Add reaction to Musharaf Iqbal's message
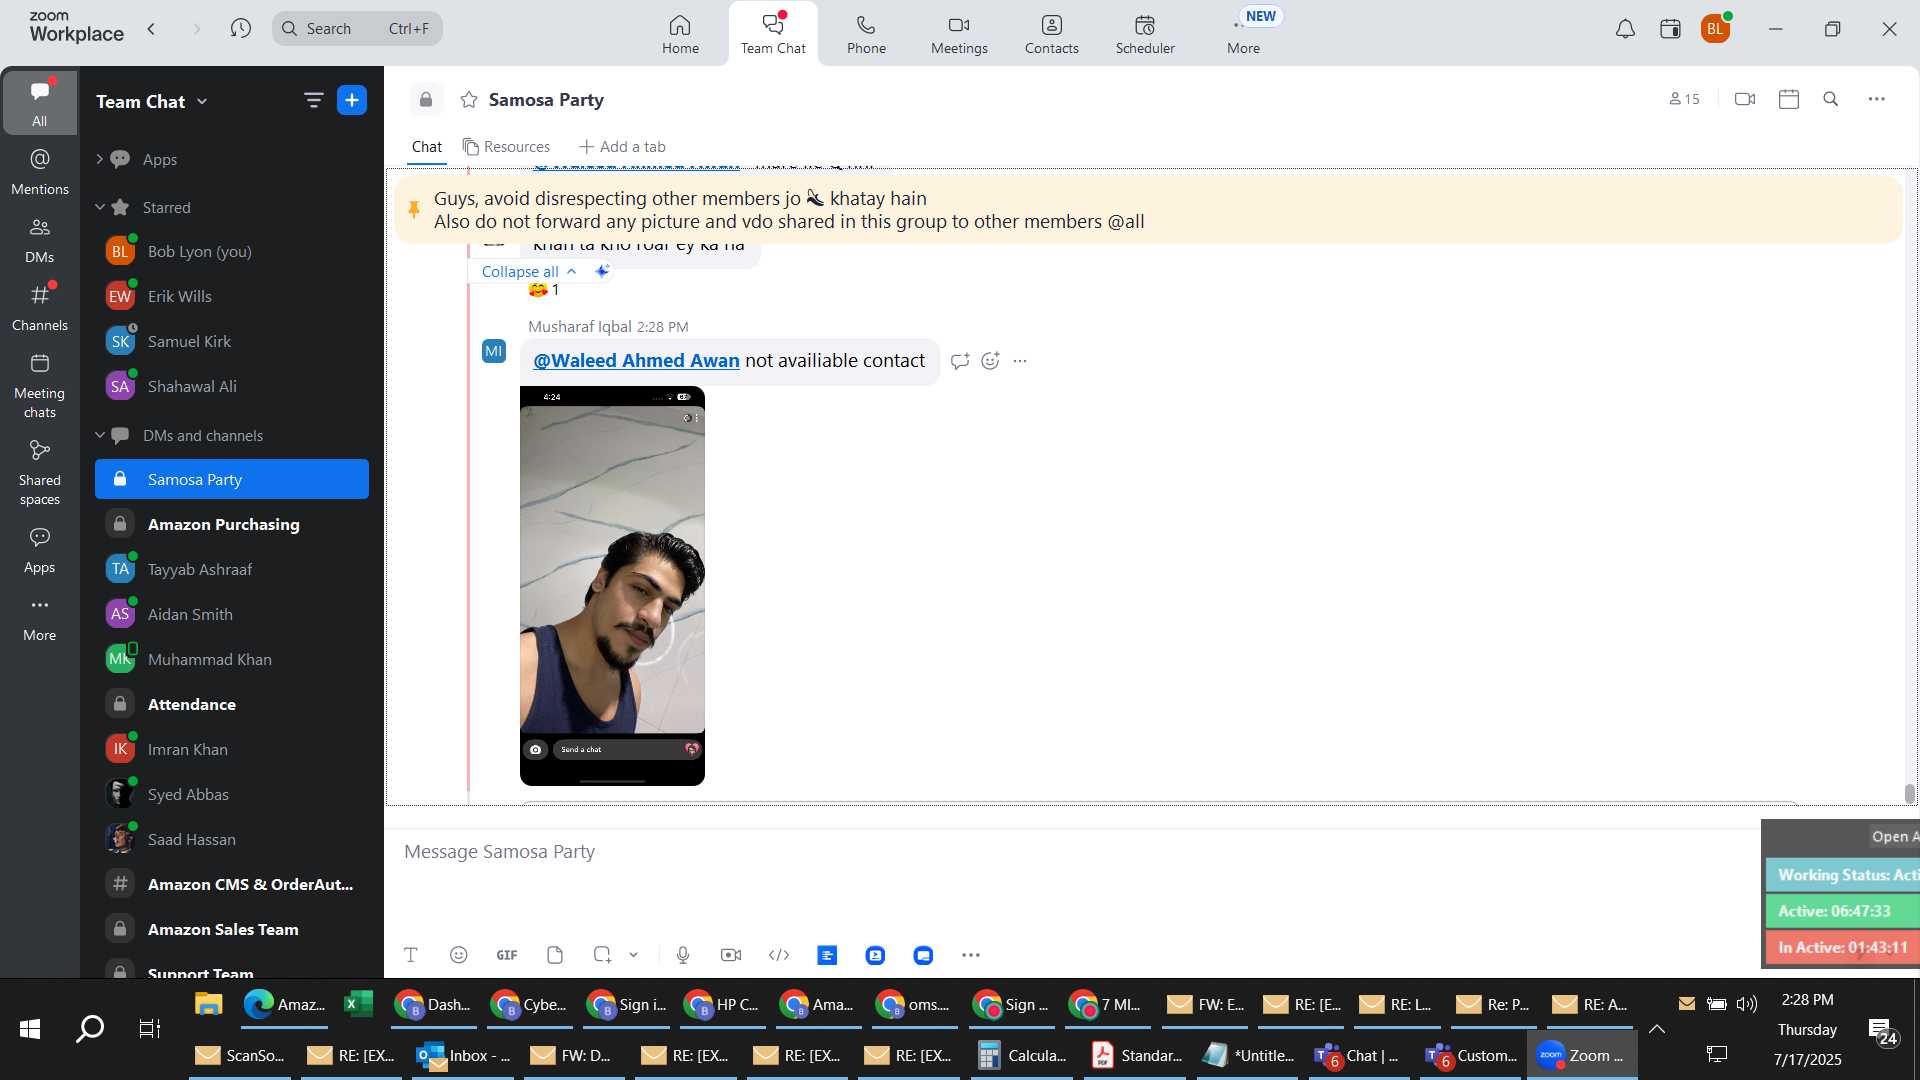The height and width of the screenshot is (1080, 1920). tap(990, 361)
